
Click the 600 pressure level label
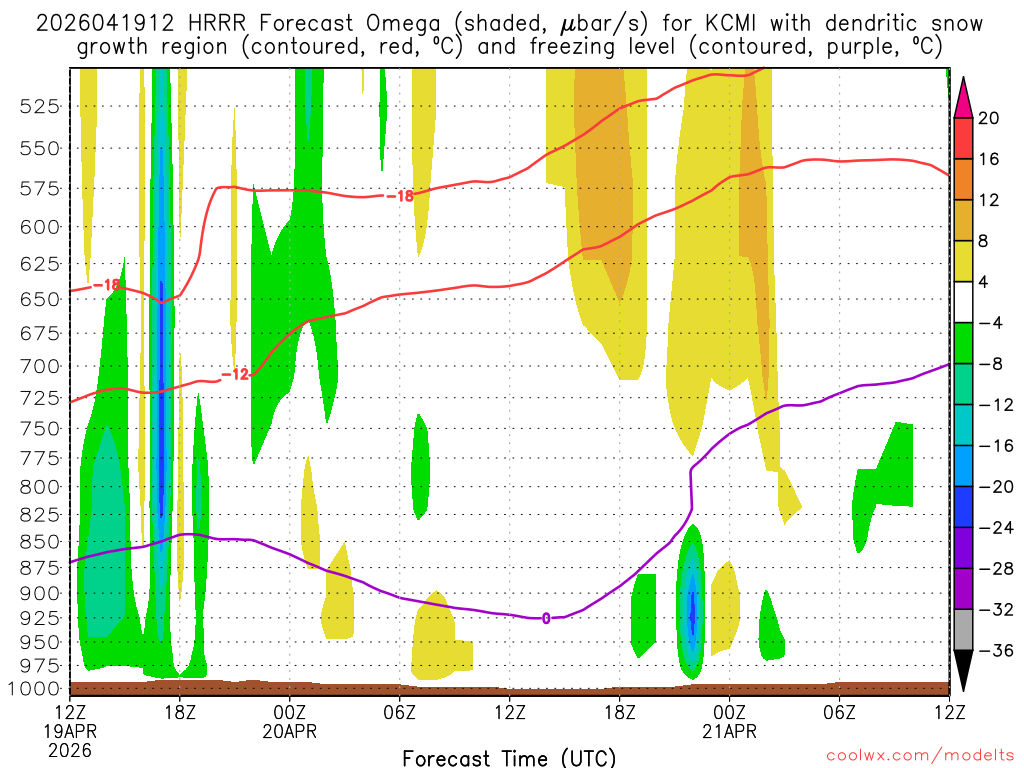point(40,227)
